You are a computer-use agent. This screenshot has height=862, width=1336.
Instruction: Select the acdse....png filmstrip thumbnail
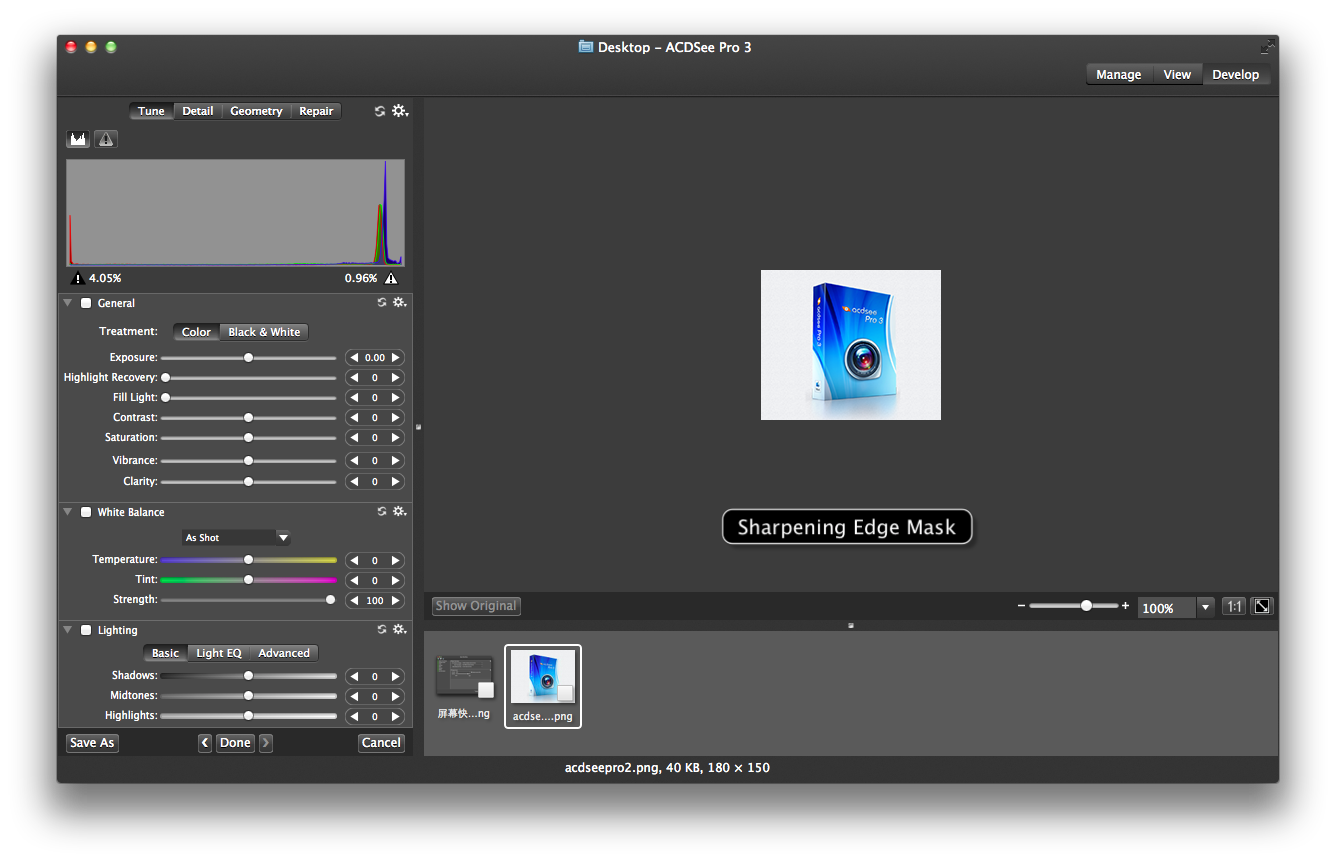[x=543, y=686]
